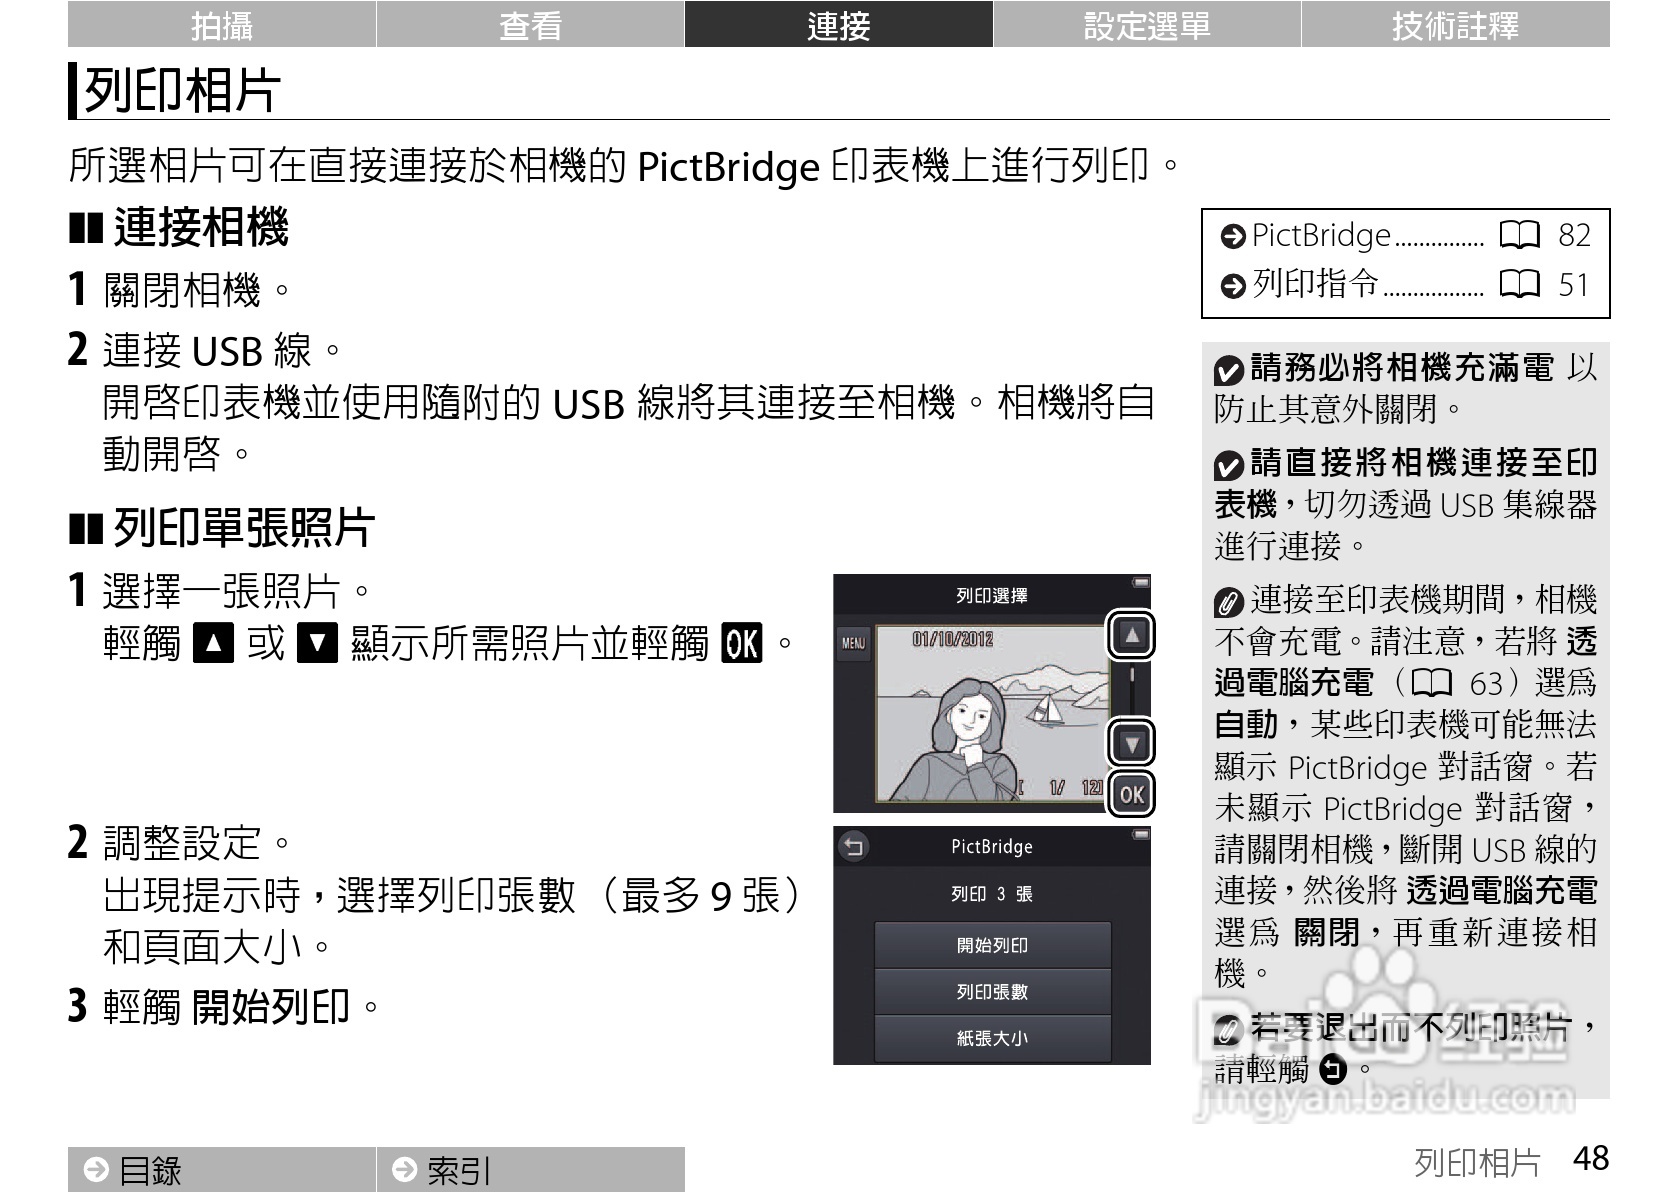Click the battery icon on the PictBridge screen

click(1140, 833)
